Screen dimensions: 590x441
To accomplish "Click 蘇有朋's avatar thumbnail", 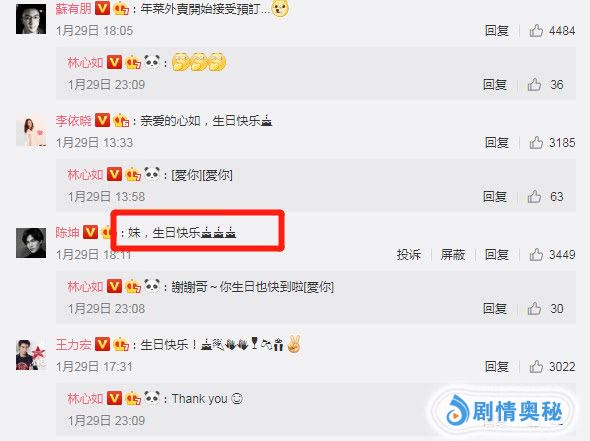I will click(x=31, y=19).
